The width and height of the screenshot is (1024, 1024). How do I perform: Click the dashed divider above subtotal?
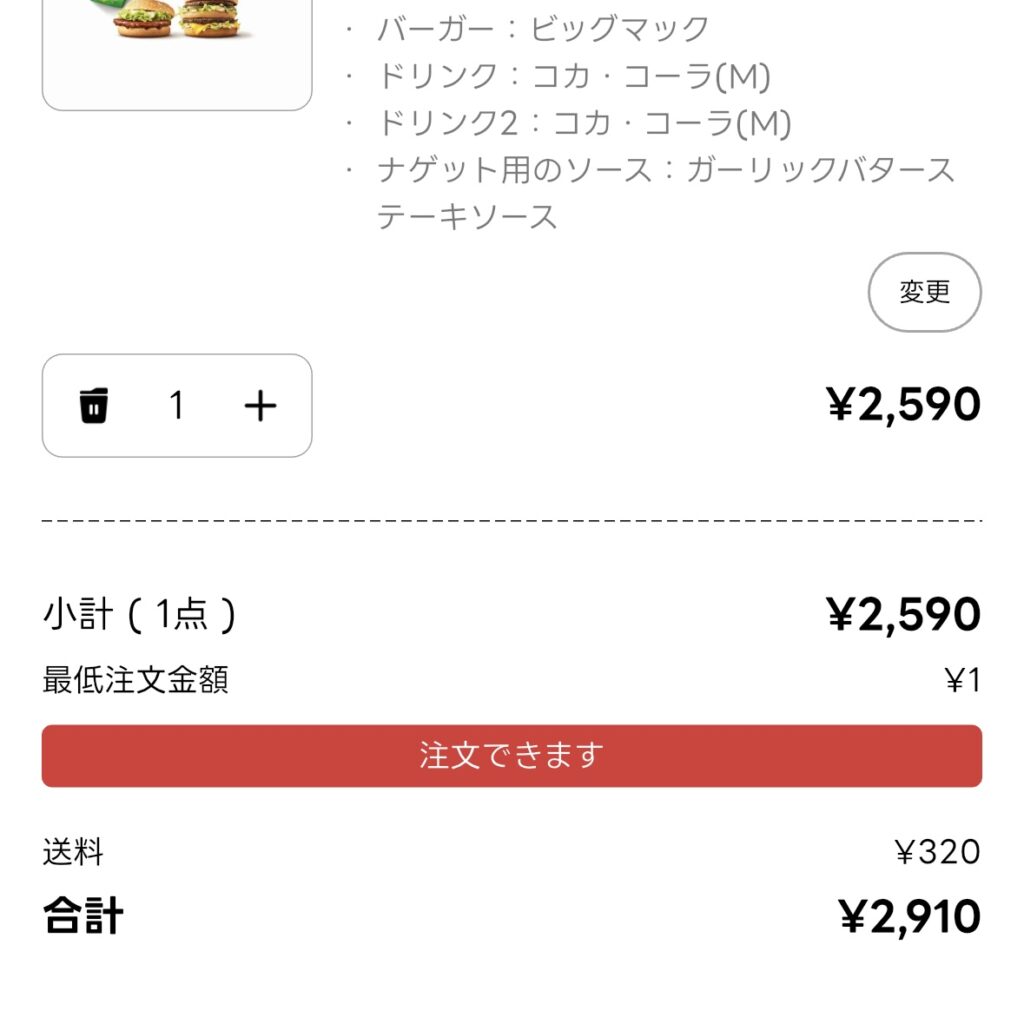511,521
